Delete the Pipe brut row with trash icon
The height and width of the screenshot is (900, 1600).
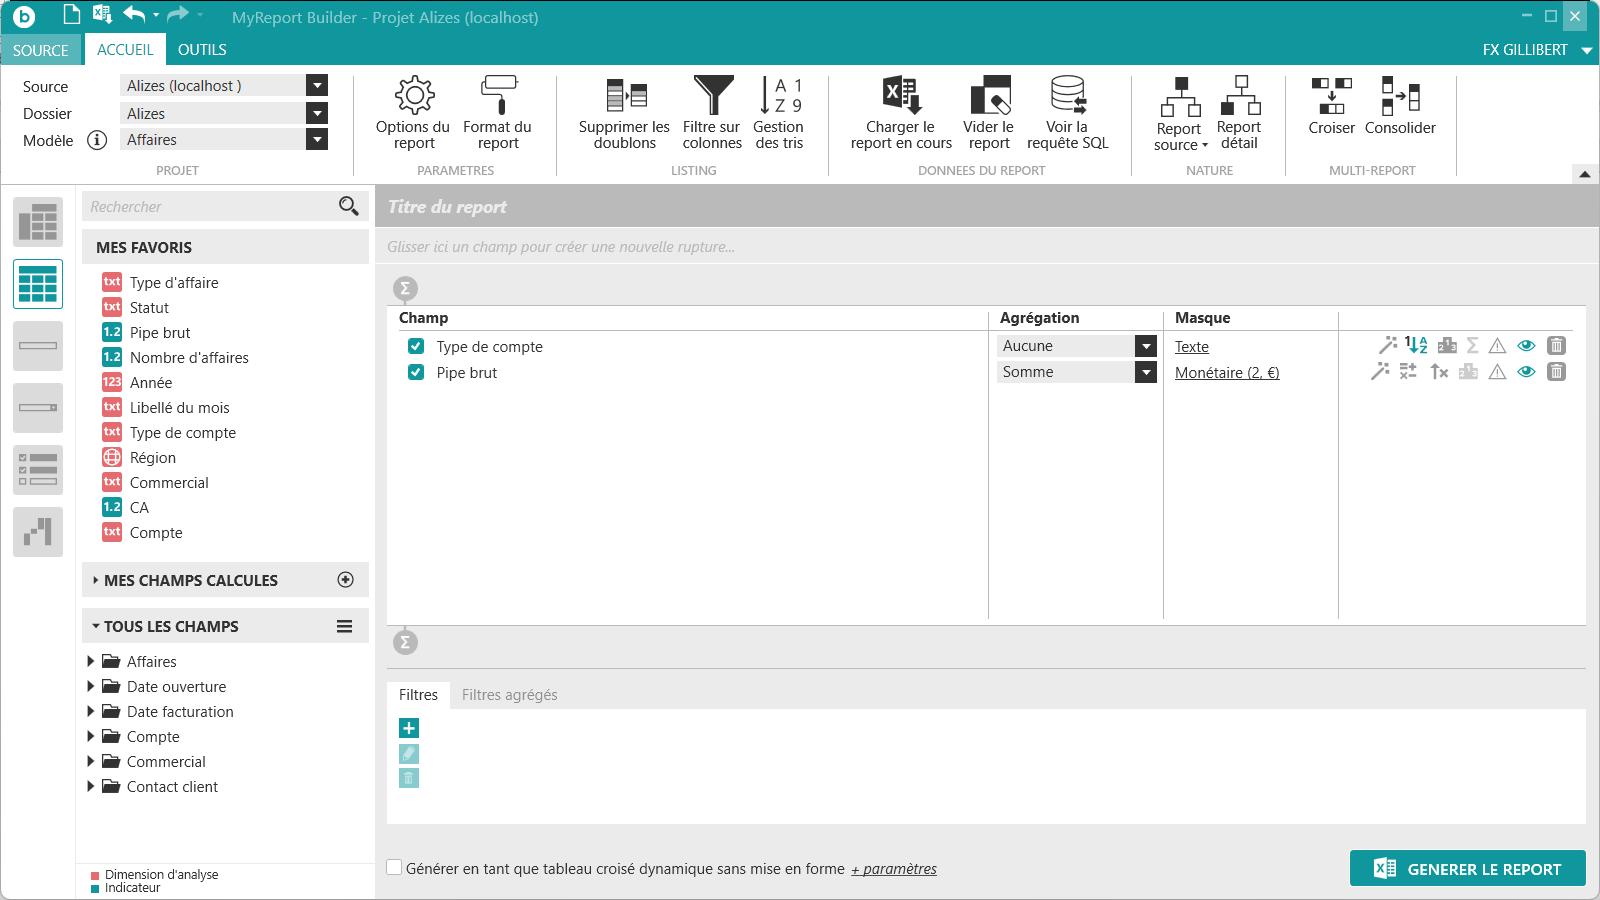click(x=1556, y=372)
